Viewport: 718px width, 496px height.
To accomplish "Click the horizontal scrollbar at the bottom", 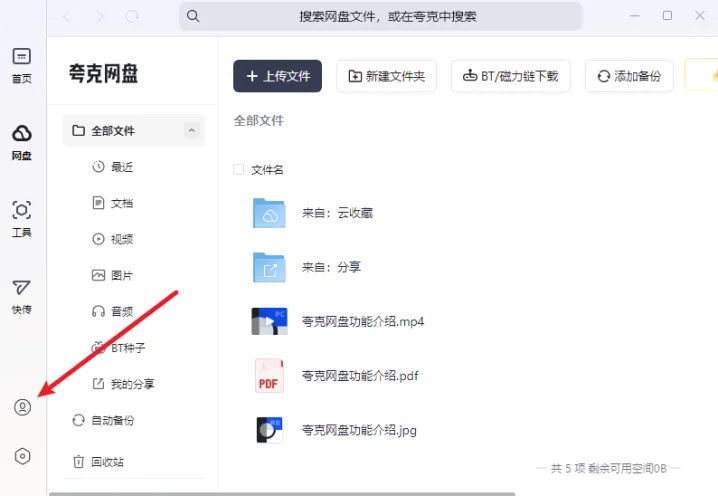I will (x=282, y=494).
